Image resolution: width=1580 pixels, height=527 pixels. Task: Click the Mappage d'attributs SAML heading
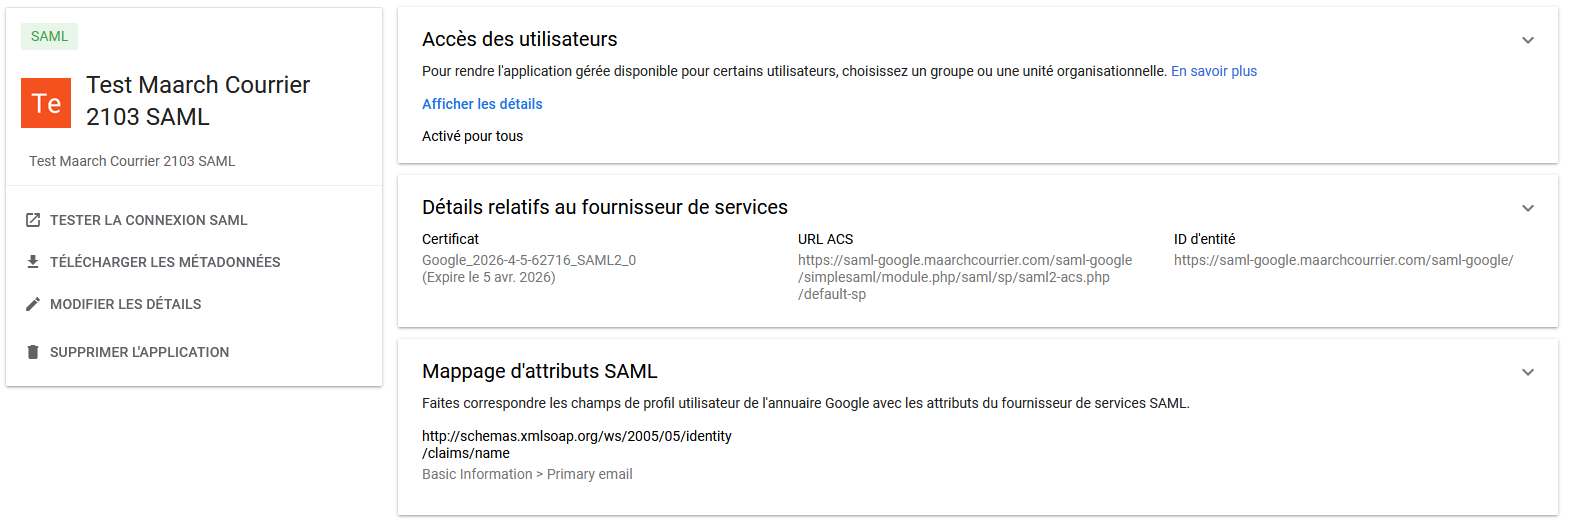click(x=540, y=371)
